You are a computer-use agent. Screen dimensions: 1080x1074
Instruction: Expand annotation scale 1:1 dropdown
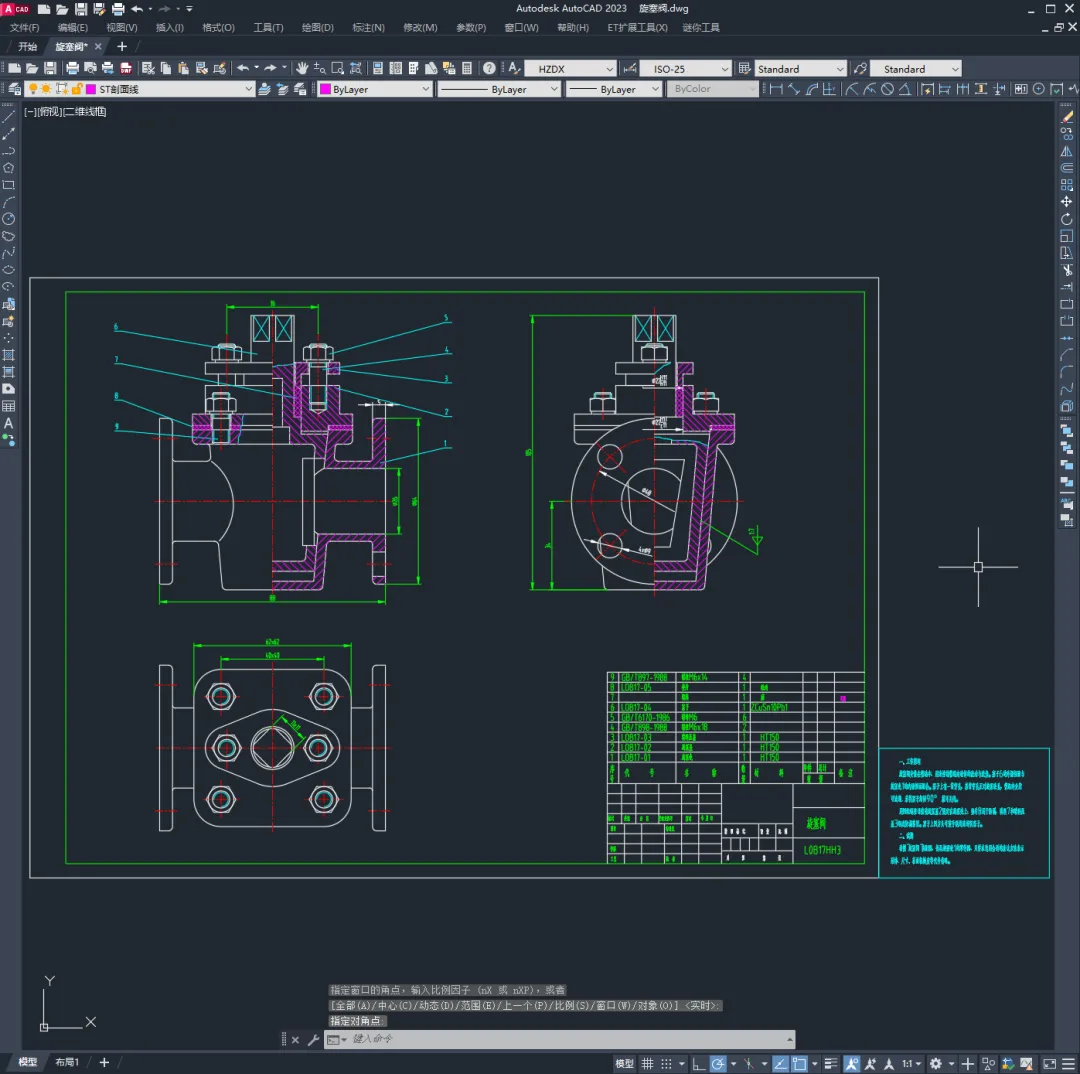click(913, 1063)
